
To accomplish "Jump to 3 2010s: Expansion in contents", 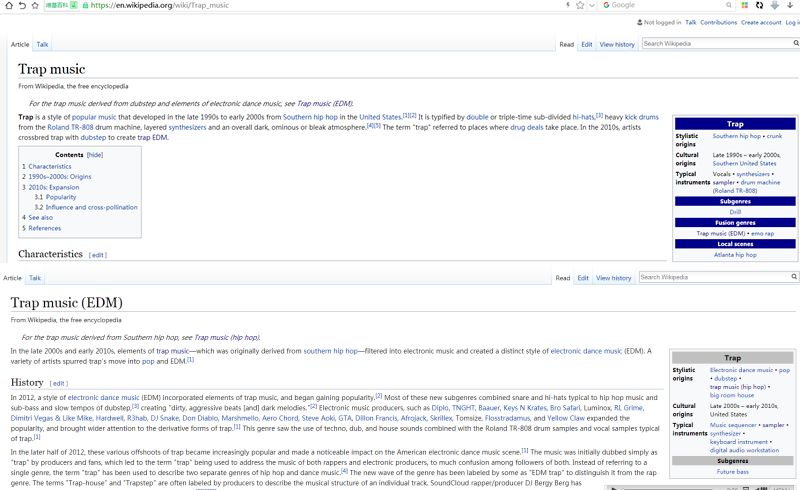I will point(51,187).
